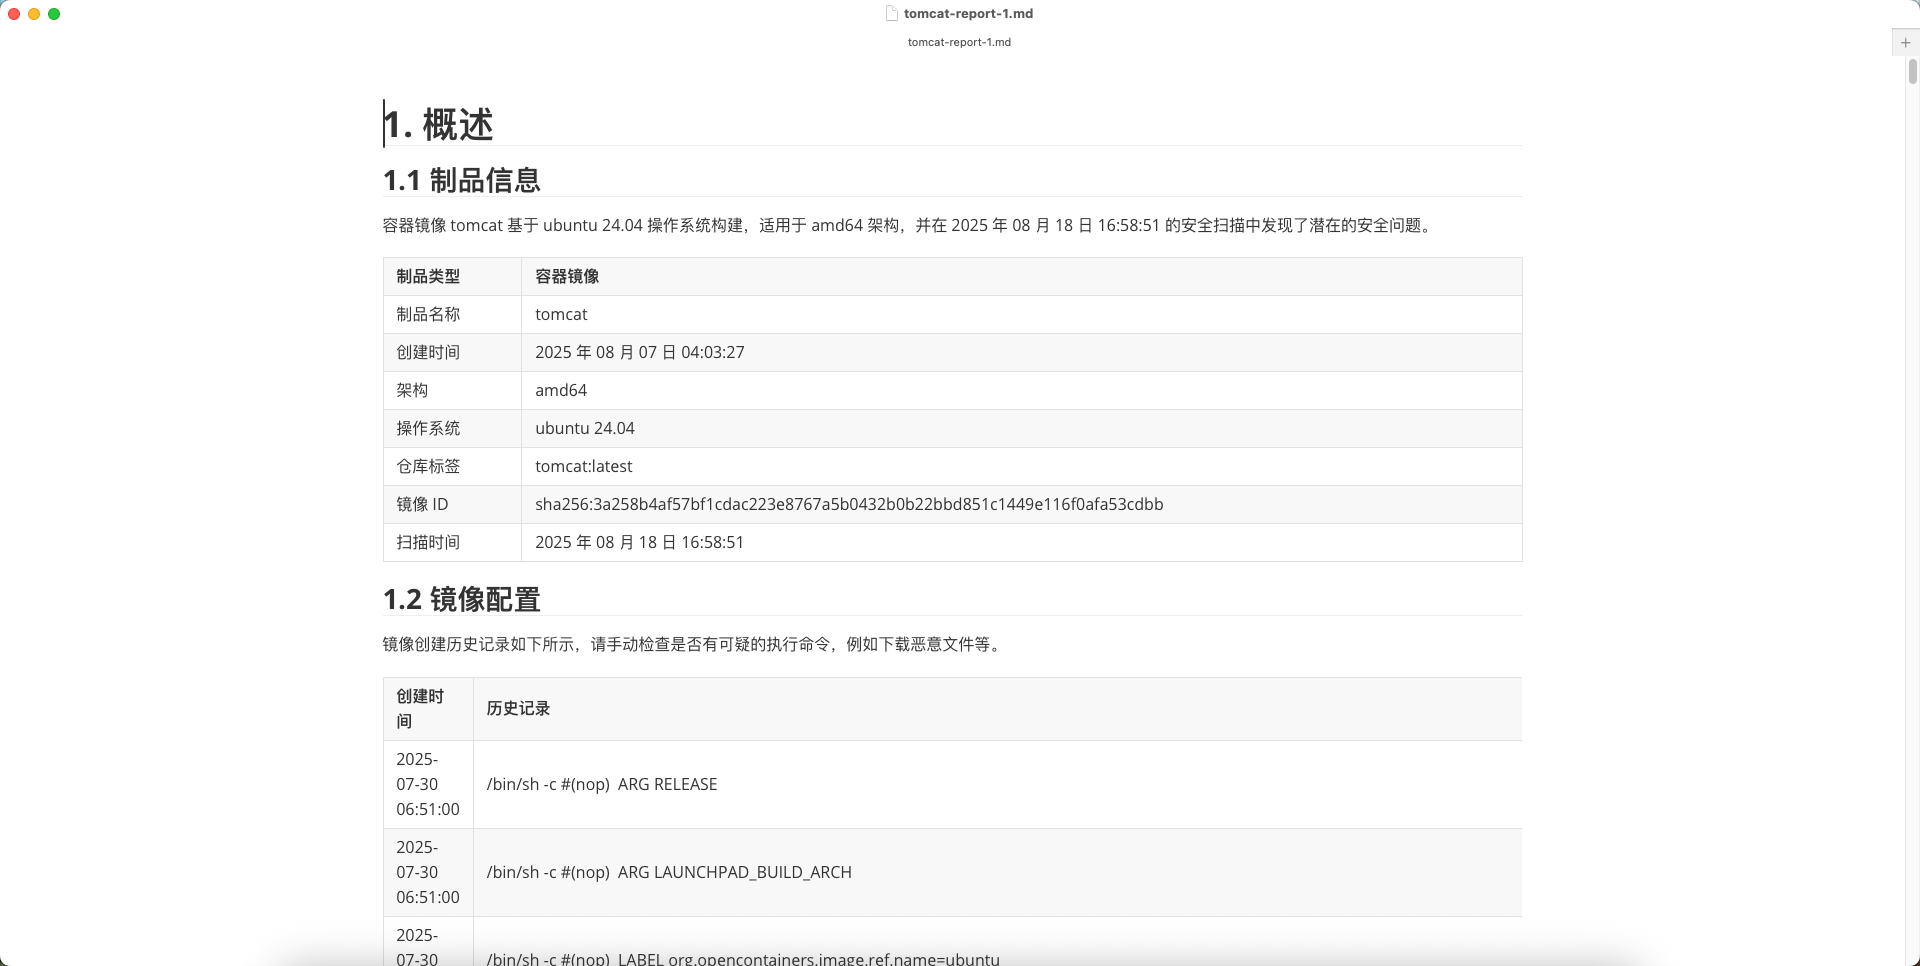The width and height of the screenshot is (1920, 966).
Task: Select the tomcat-report-1.md tab
Action: [x=959, y=42]
